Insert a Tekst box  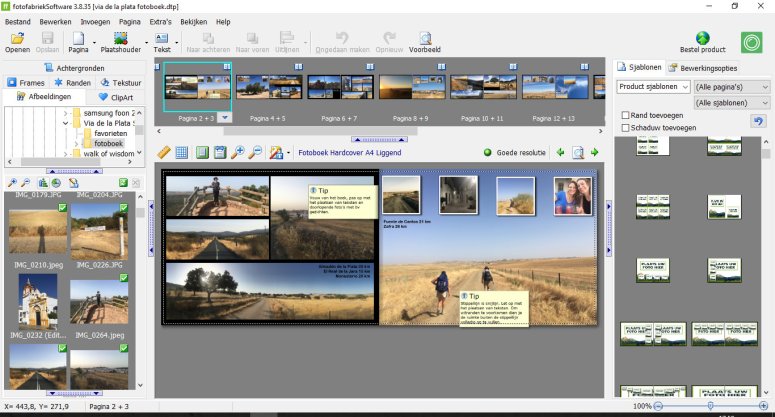pos(162,39)
